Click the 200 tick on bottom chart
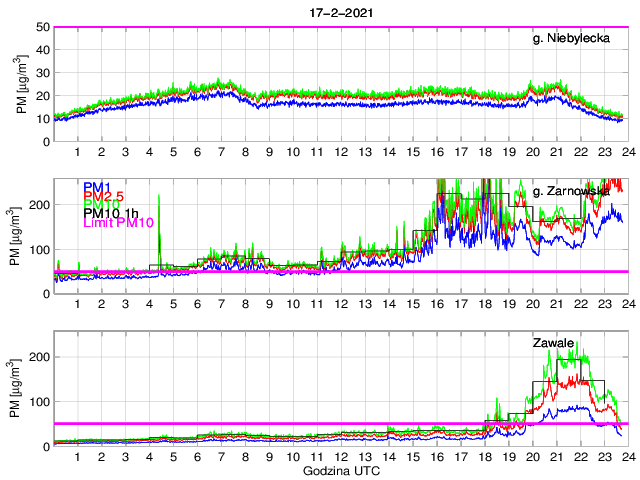The image size is (640, 480). click(39, 356)
